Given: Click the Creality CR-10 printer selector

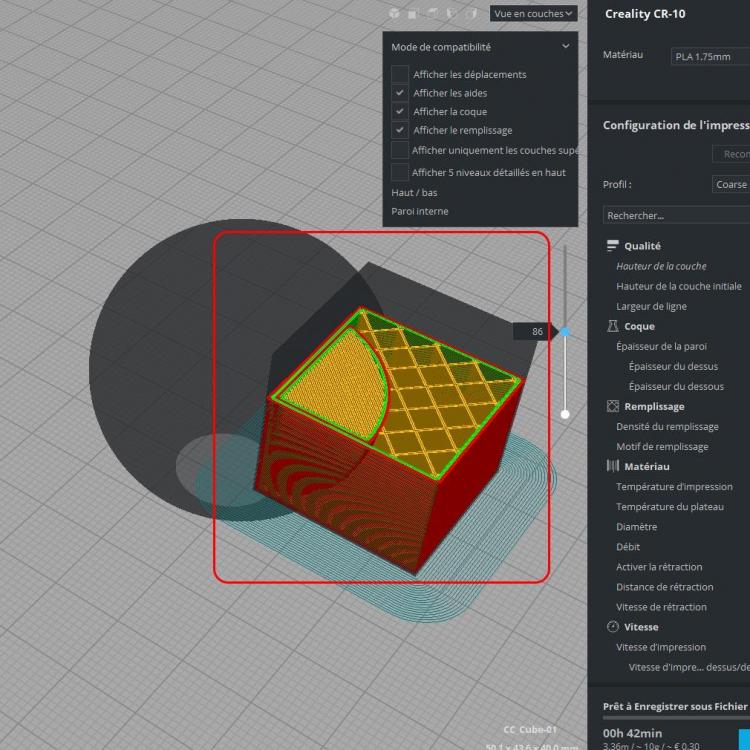Looking at the screenshot, I should click(645, 14).
